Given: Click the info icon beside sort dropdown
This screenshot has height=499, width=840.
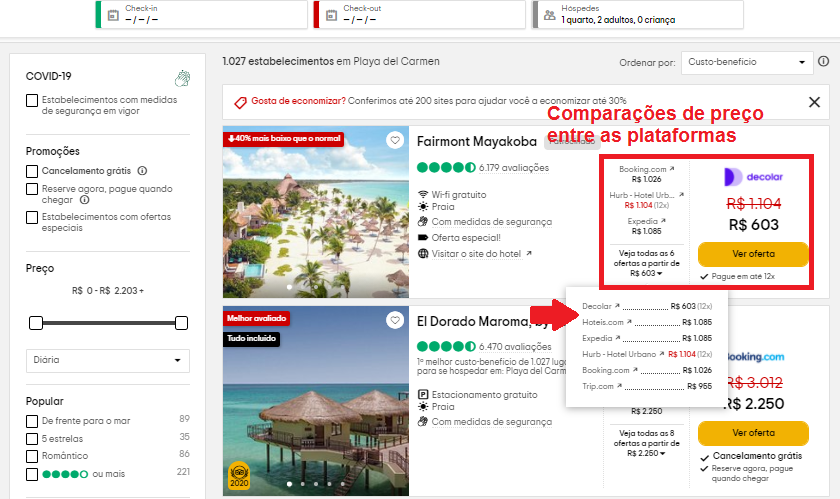Looking at the screenshot, I should [823, 61].
